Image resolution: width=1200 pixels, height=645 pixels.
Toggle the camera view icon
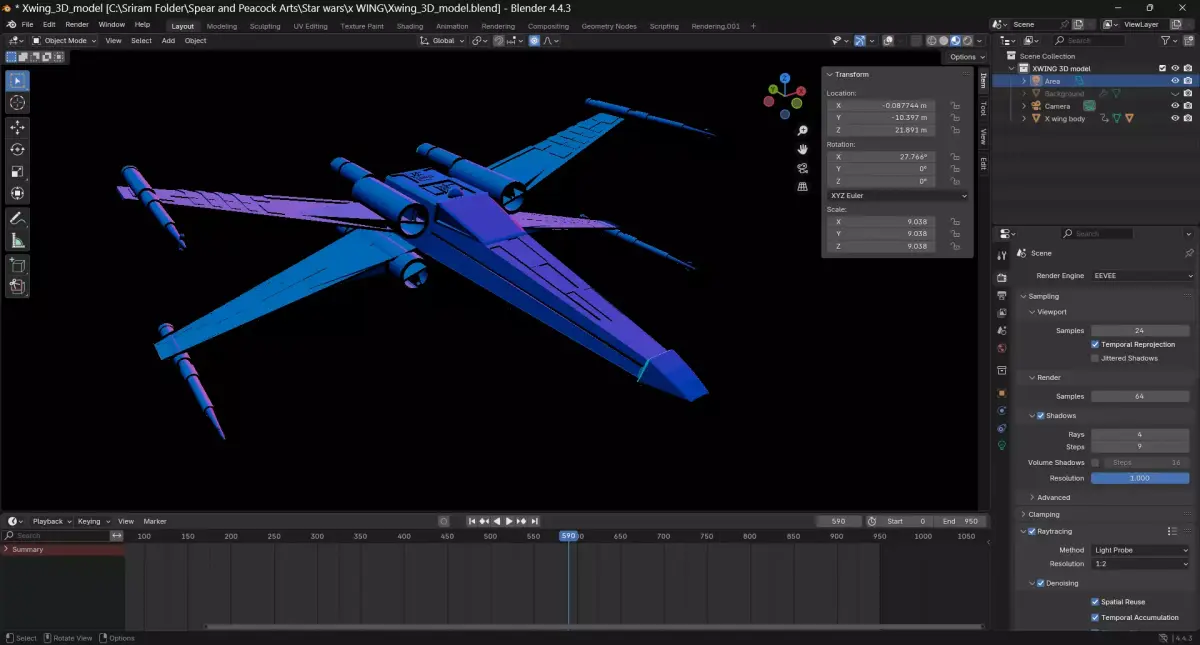pyautogui.click(x=802, y=168)
